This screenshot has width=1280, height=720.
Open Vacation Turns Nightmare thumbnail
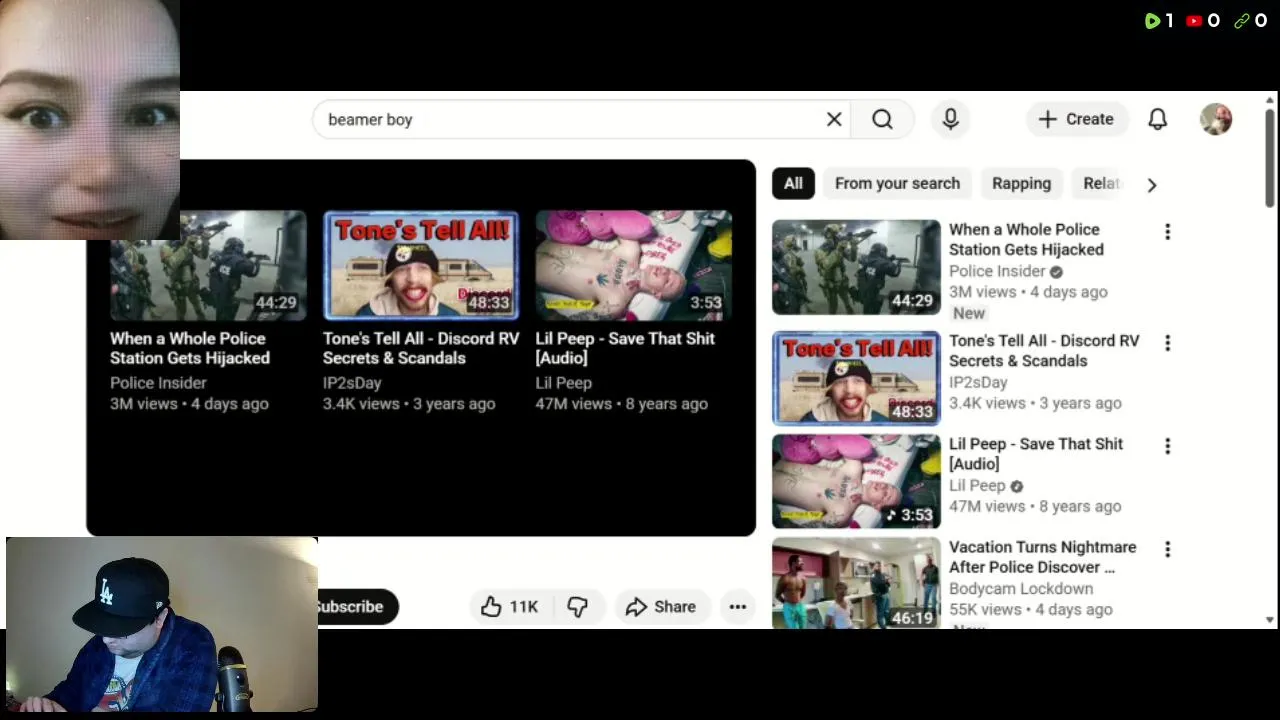coord(856,583)
